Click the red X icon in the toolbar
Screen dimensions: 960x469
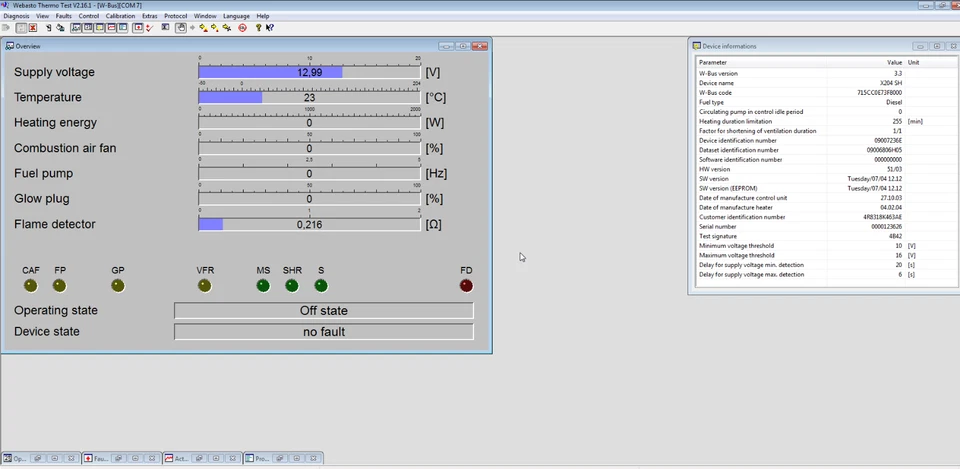tap(33, 28)
